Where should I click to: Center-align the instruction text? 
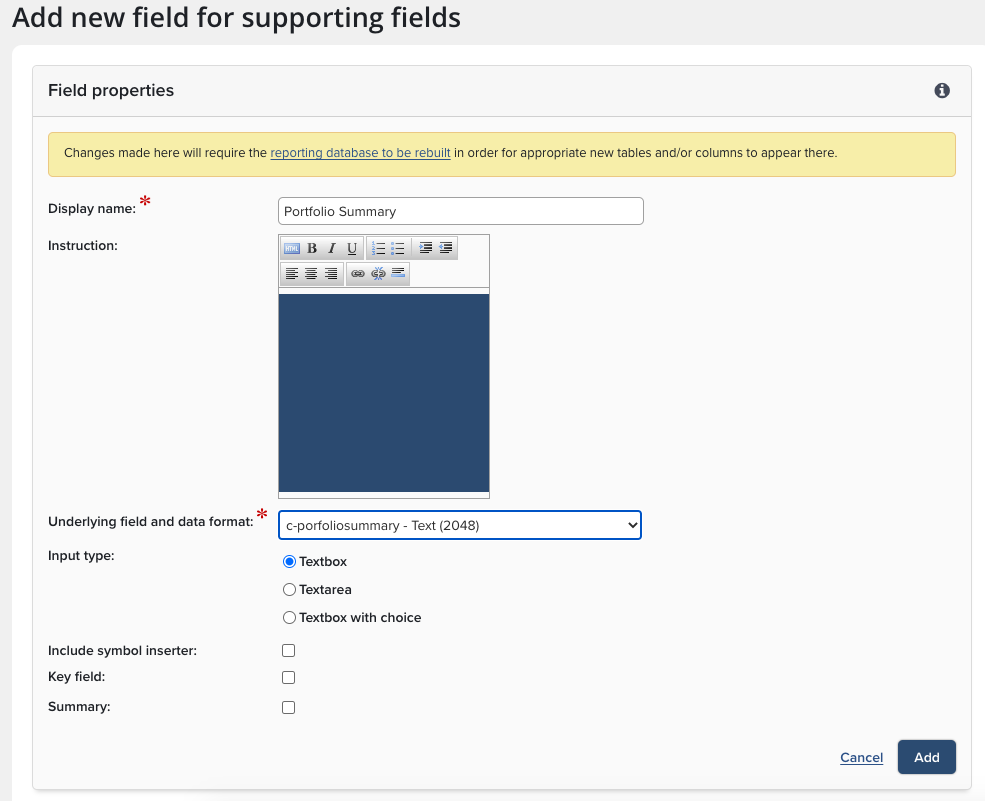(311, 274)
